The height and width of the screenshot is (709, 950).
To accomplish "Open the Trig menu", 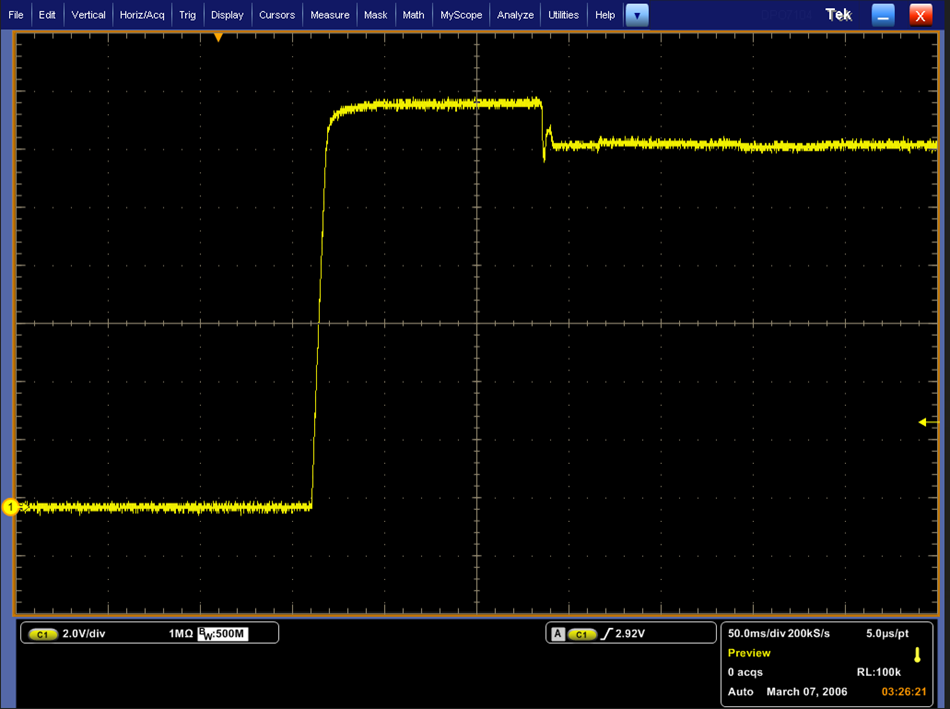I will pyautogui.click(x=187, y=15).
